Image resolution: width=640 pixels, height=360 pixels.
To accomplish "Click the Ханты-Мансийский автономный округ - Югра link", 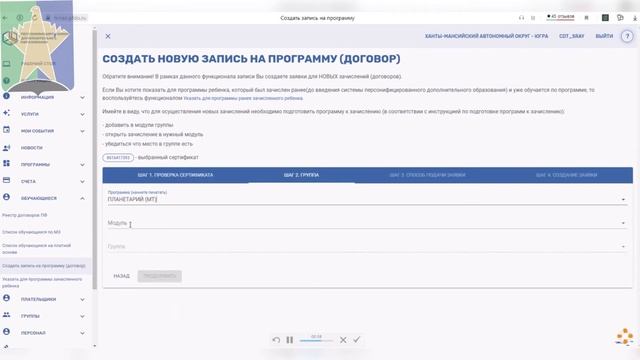I will (486, 36).
